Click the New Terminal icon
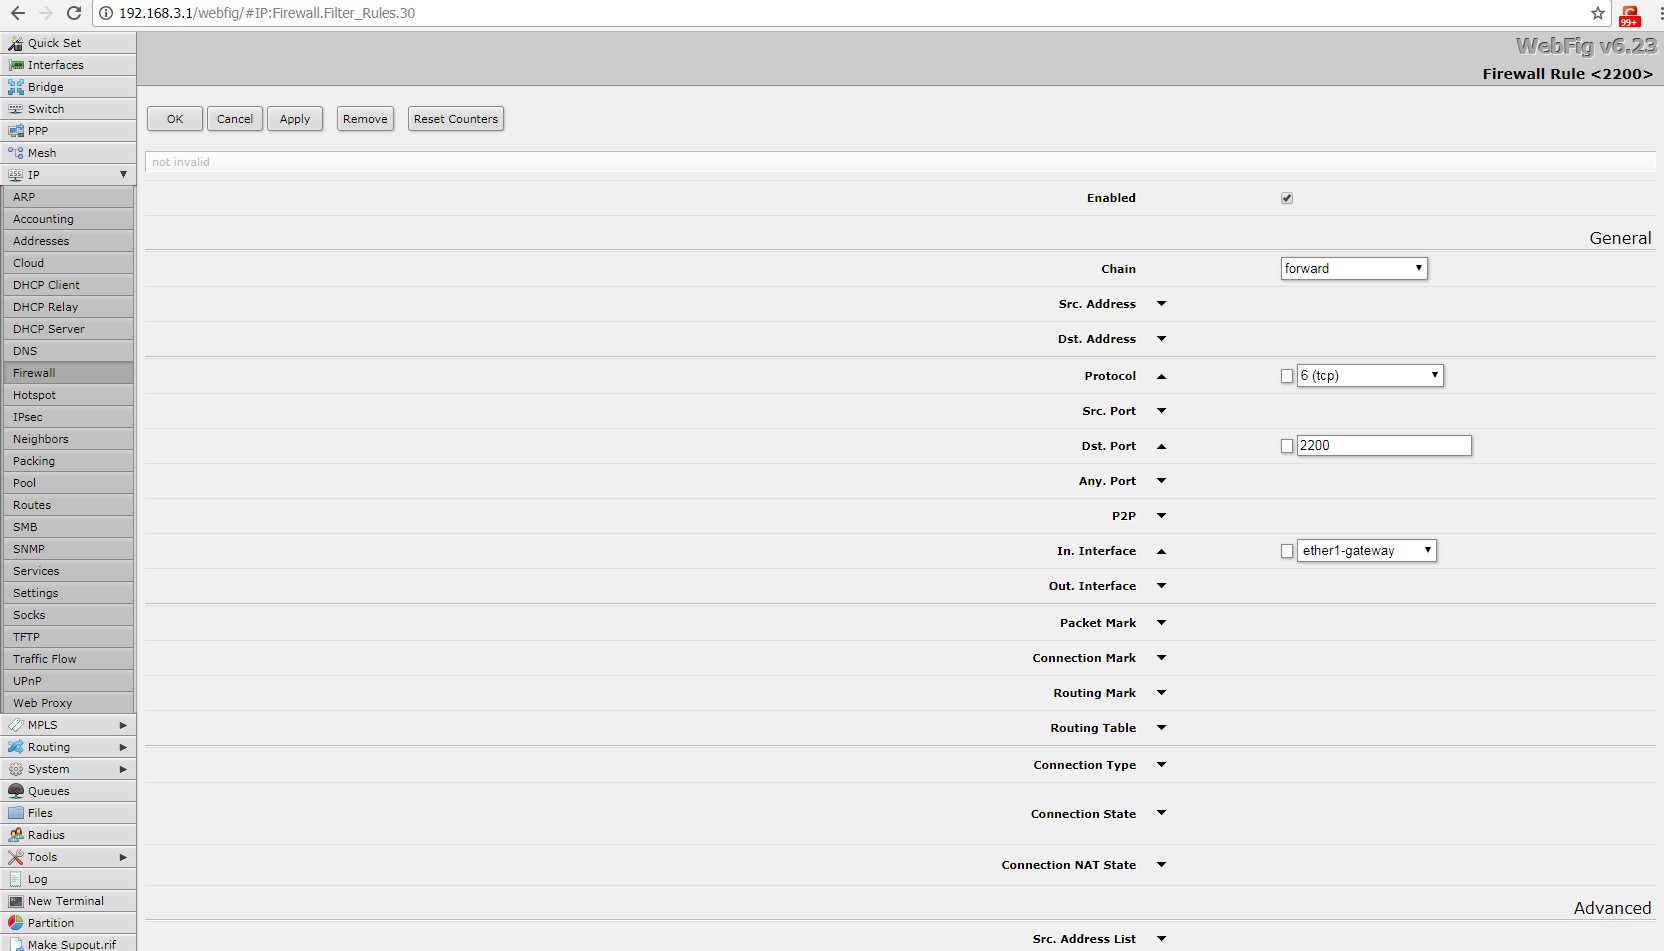 pyautogui.click(x=15, y=901)
